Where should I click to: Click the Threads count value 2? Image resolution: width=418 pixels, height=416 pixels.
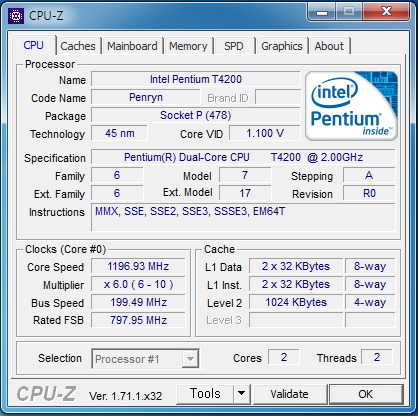click(377, 357)
